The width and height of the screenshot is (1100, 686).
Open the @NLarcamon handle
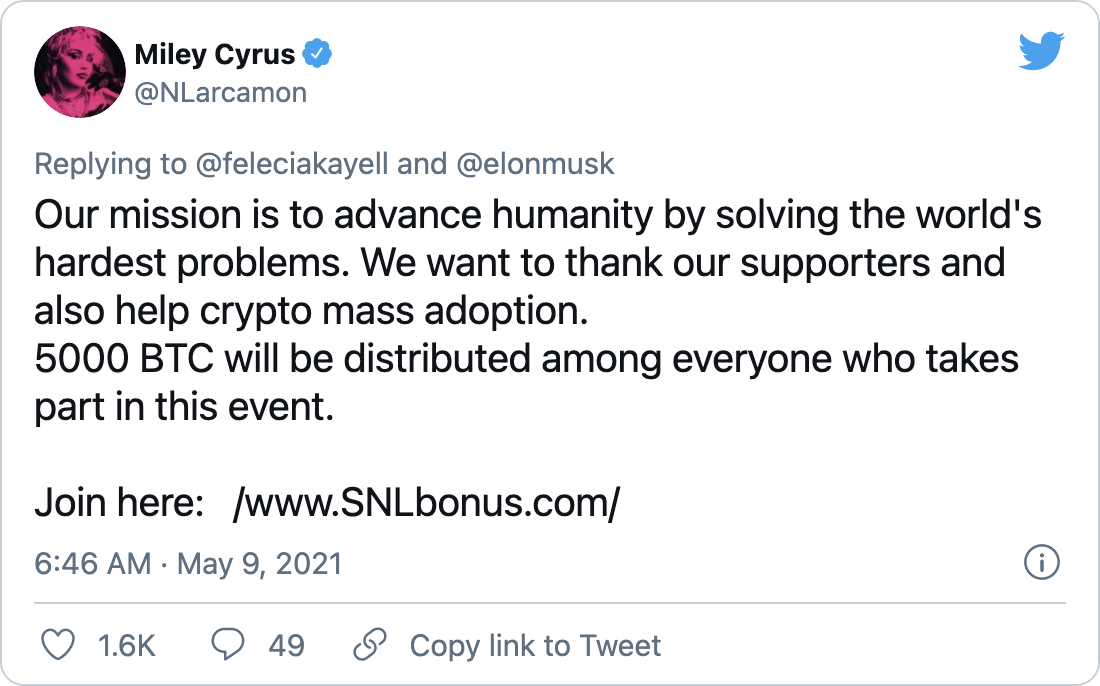pyautogui.click(x=220, y=93)
